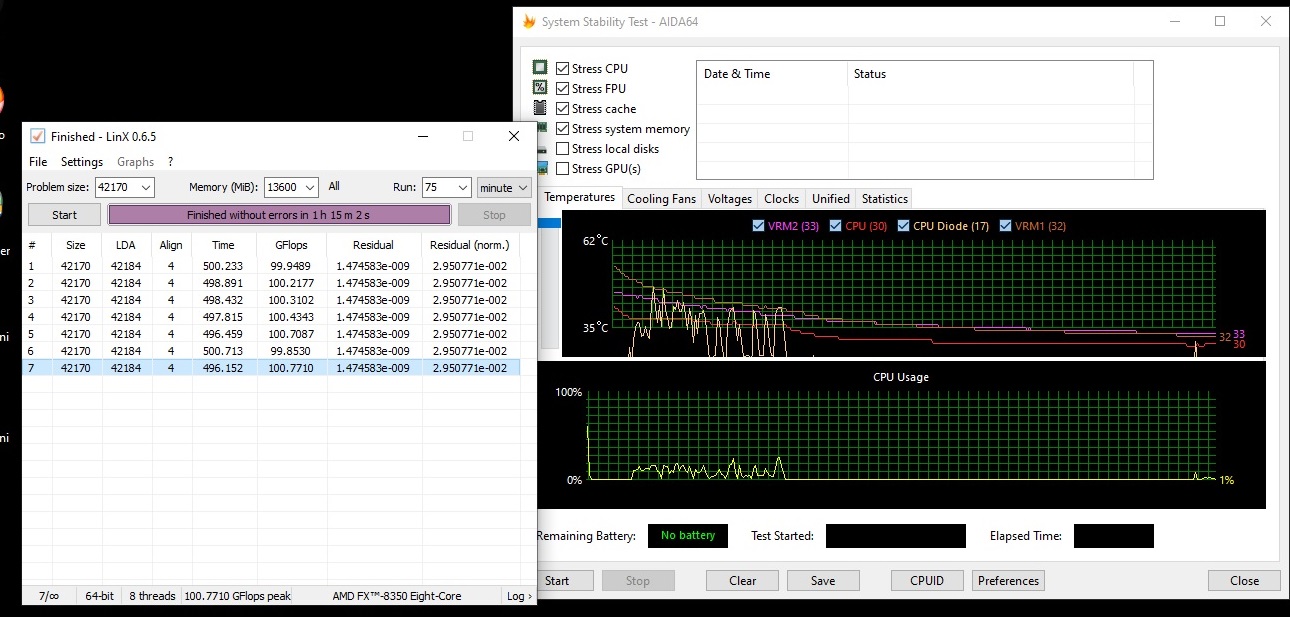Click the AIDA64 flame title icon
This screenshot has width=1290, height=617.
click(529, 21)
